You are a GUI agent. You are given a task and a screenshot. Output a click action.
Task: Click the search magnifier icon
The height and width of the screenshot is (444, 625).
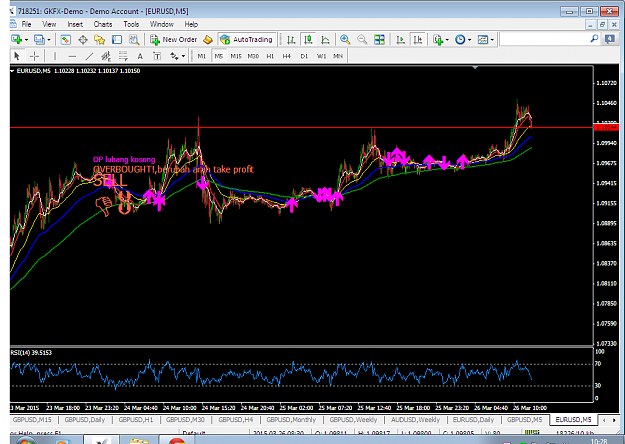coord(594,39)
